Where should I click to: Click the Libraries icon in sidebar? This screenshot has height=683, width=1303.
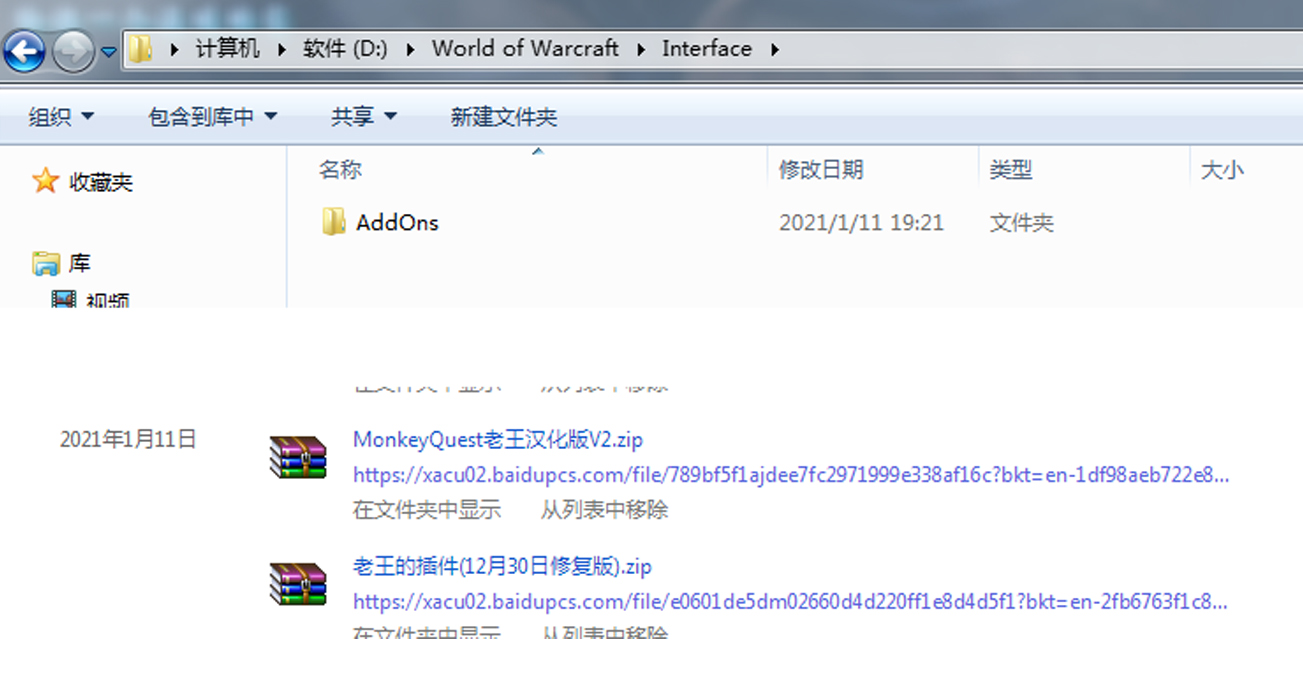[46, 264]
